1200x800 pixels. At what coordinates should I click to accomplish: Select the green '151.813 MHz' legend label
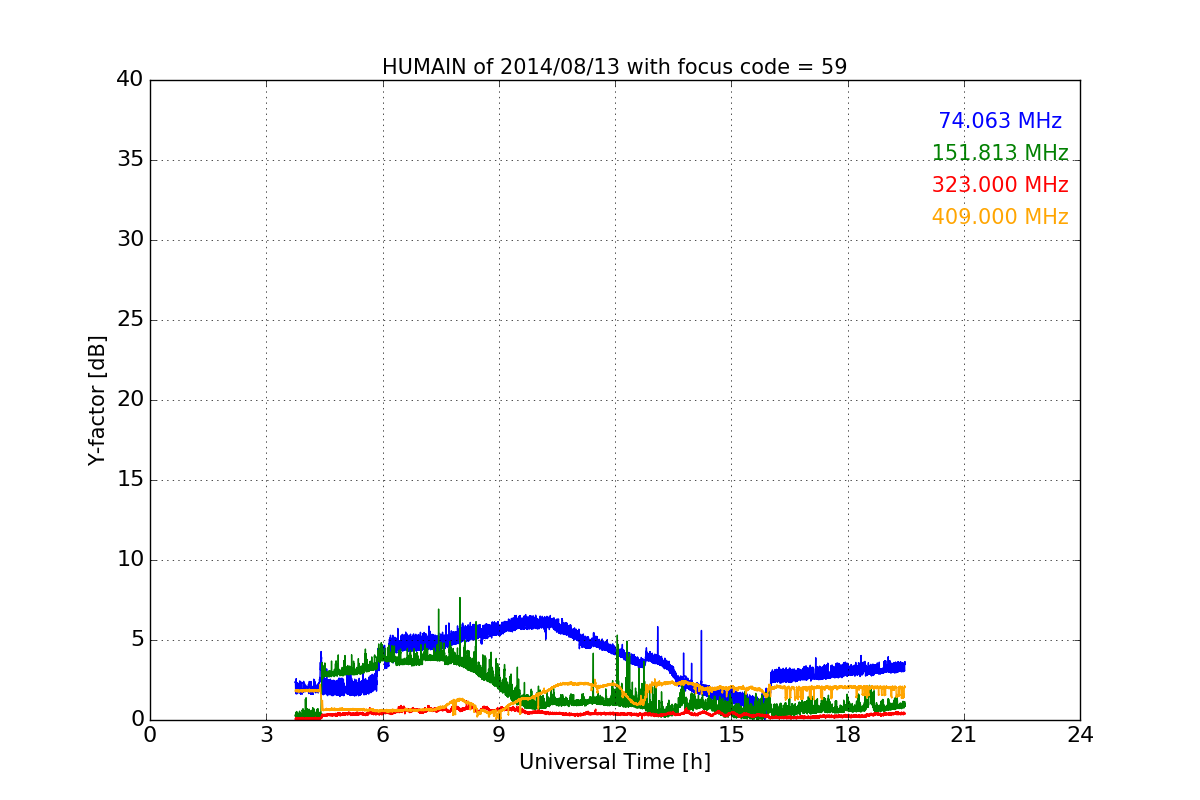coord(1000,153)
